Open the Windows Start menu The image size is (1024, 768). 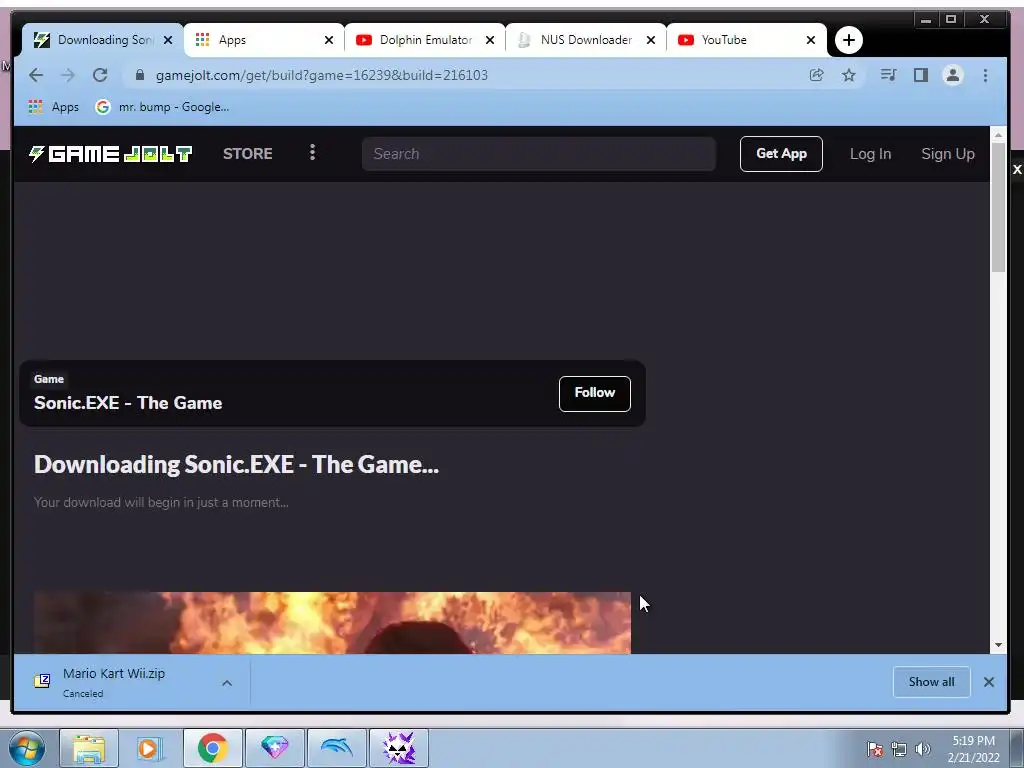point(27,748)
